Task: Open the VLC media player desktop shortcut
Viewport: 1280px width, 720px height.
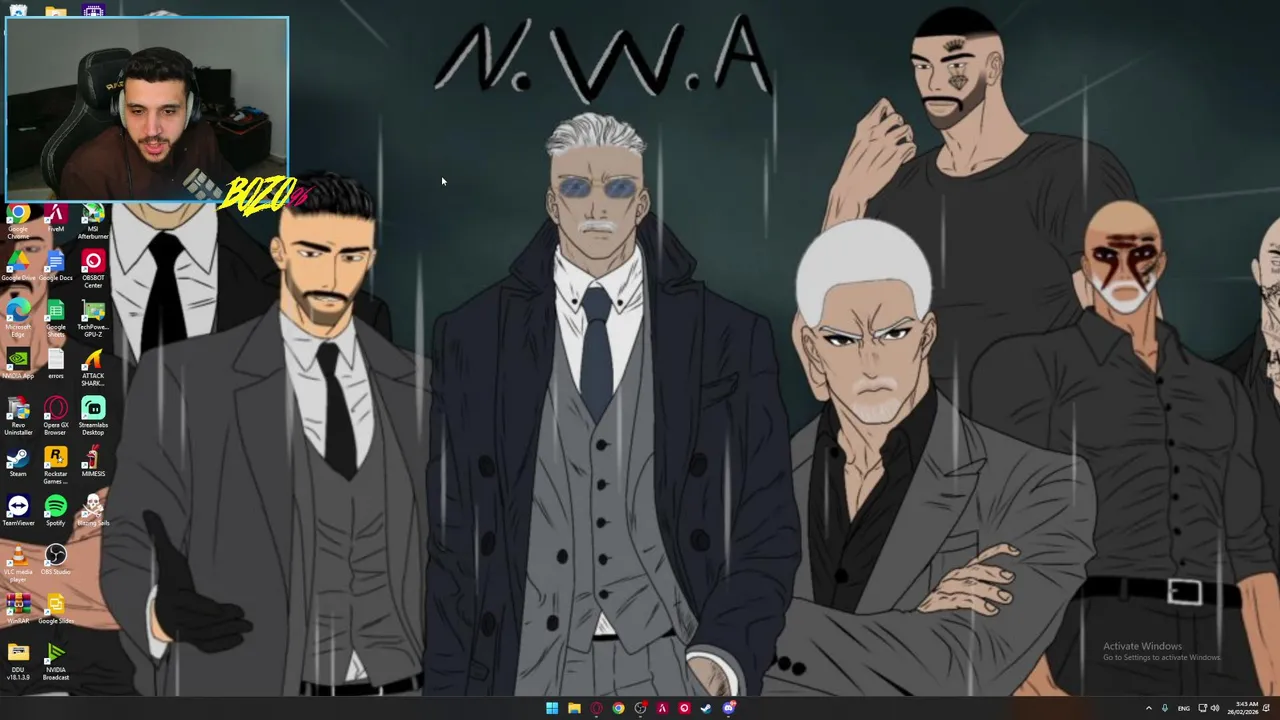Action: coord(18,563)
